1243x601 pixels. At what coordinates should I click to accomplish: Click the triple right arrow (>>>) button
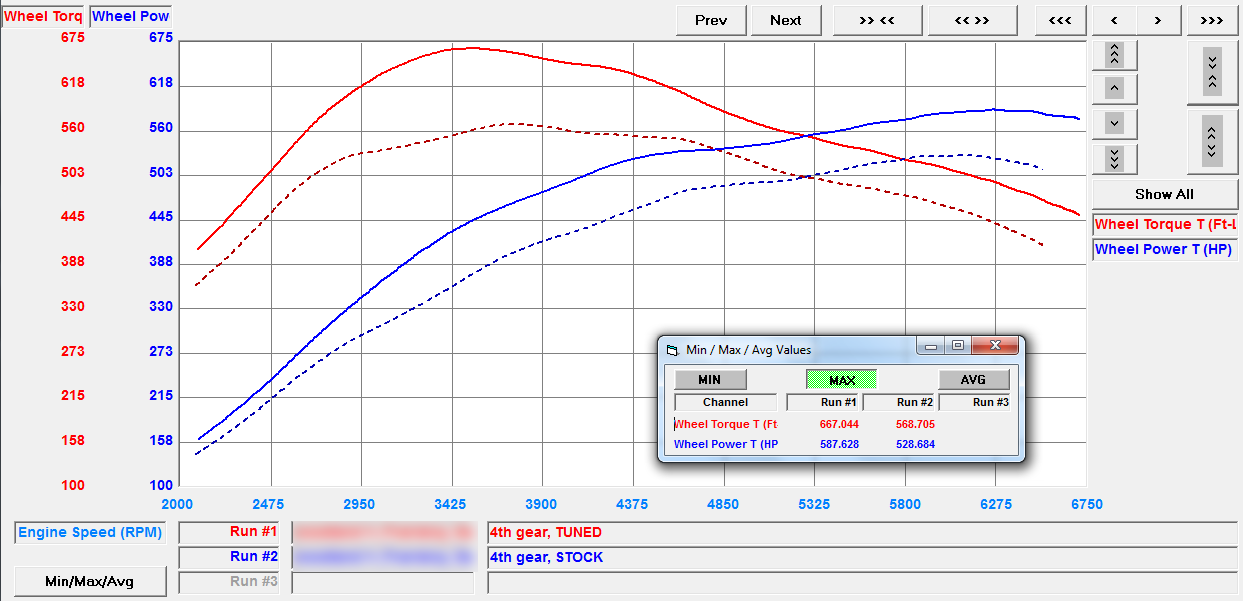coord(1211,20)
